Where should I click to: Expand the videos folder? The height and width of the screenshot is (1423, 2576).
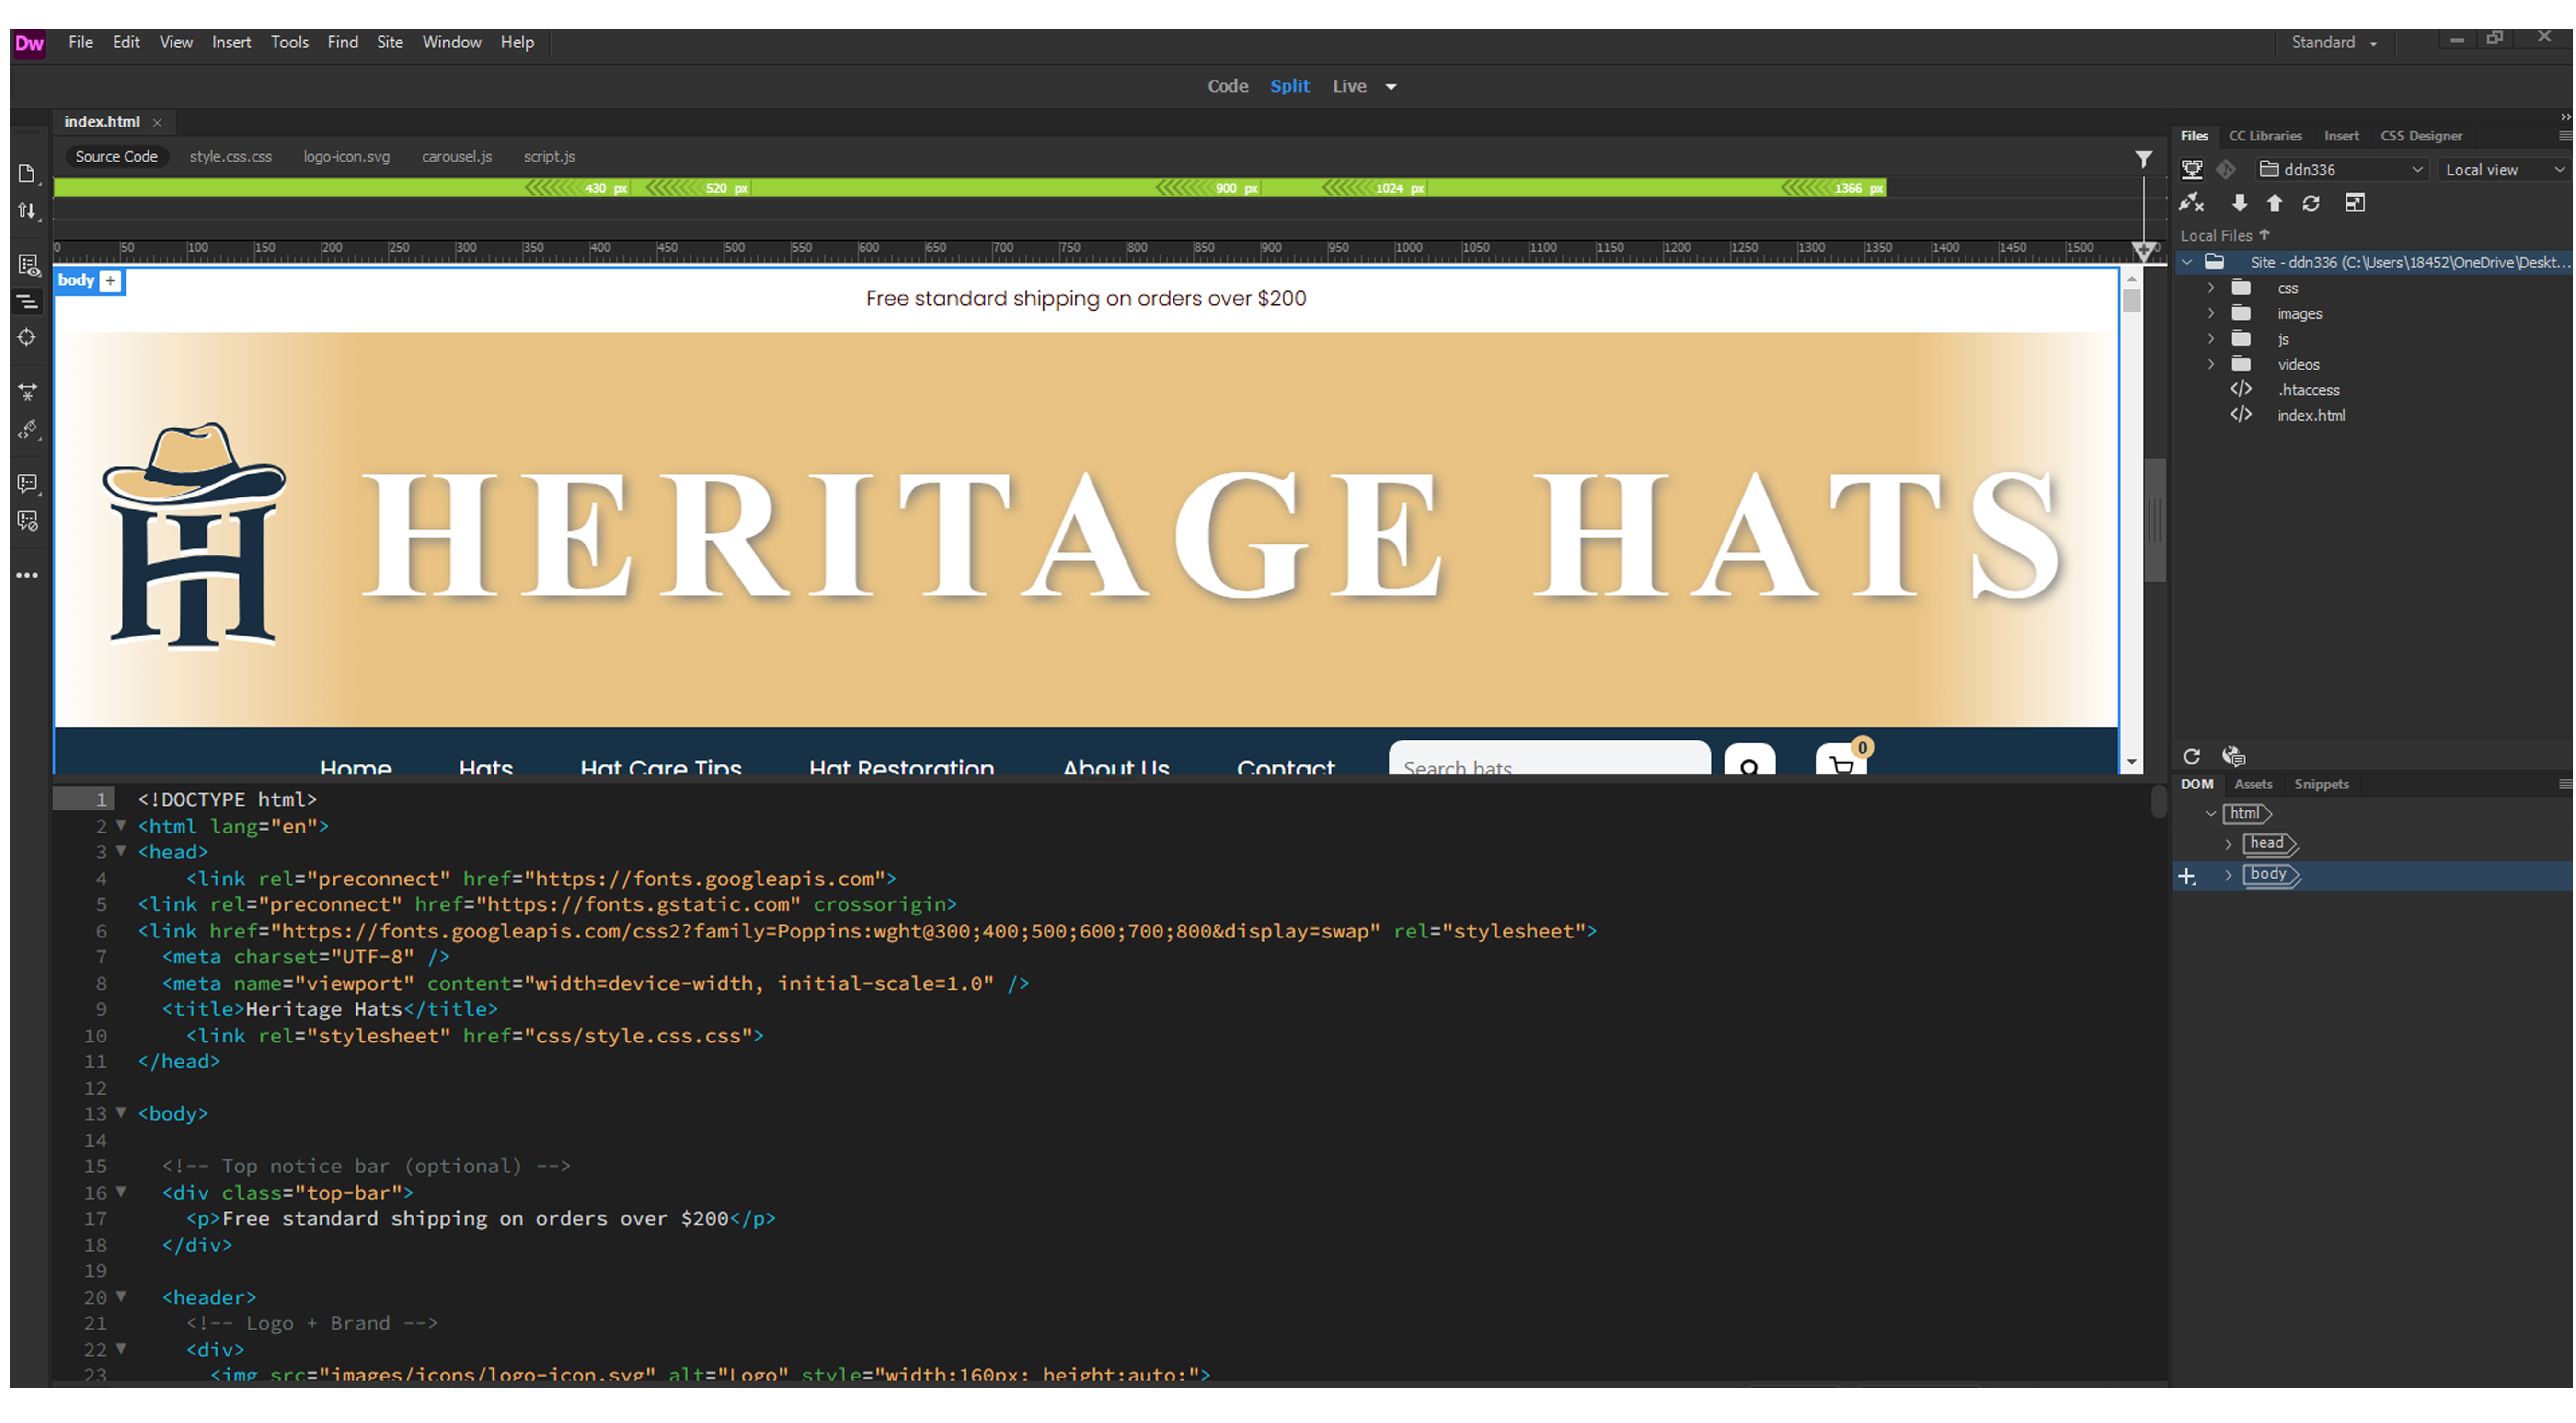(2211, 364)
